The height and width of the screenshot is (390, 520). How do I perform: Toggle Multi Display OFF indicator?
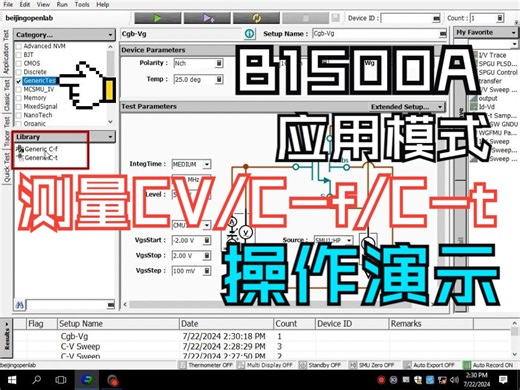(x=265, y=365)
